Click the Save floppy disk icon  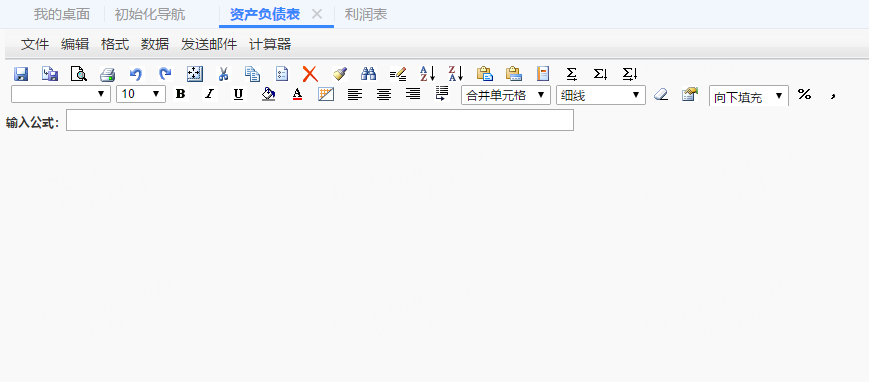click(21, 74)
